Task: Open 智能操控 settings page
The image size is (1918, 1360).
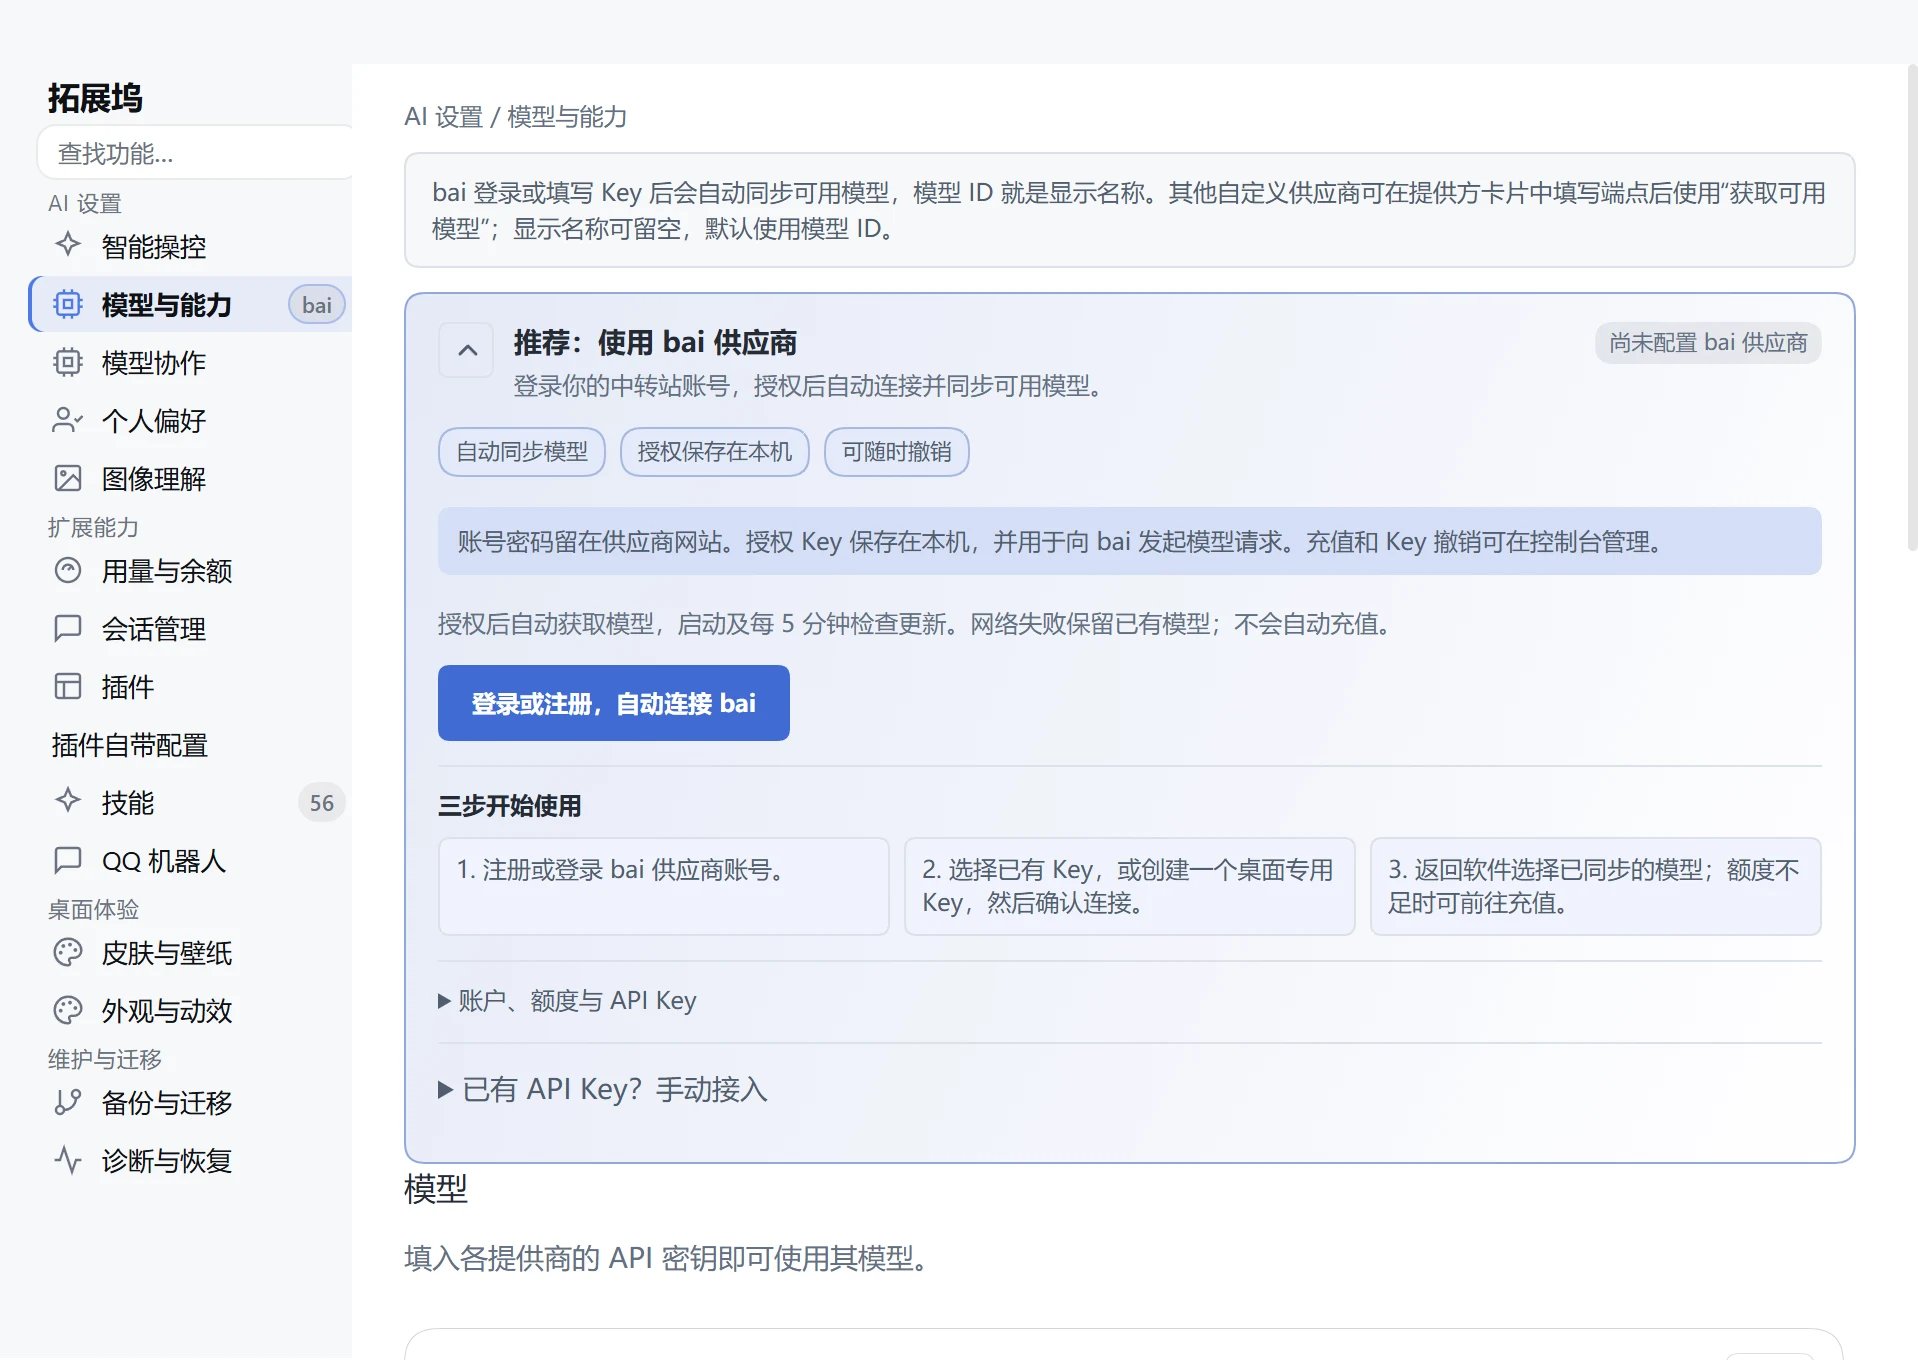Action: (190, 246)
